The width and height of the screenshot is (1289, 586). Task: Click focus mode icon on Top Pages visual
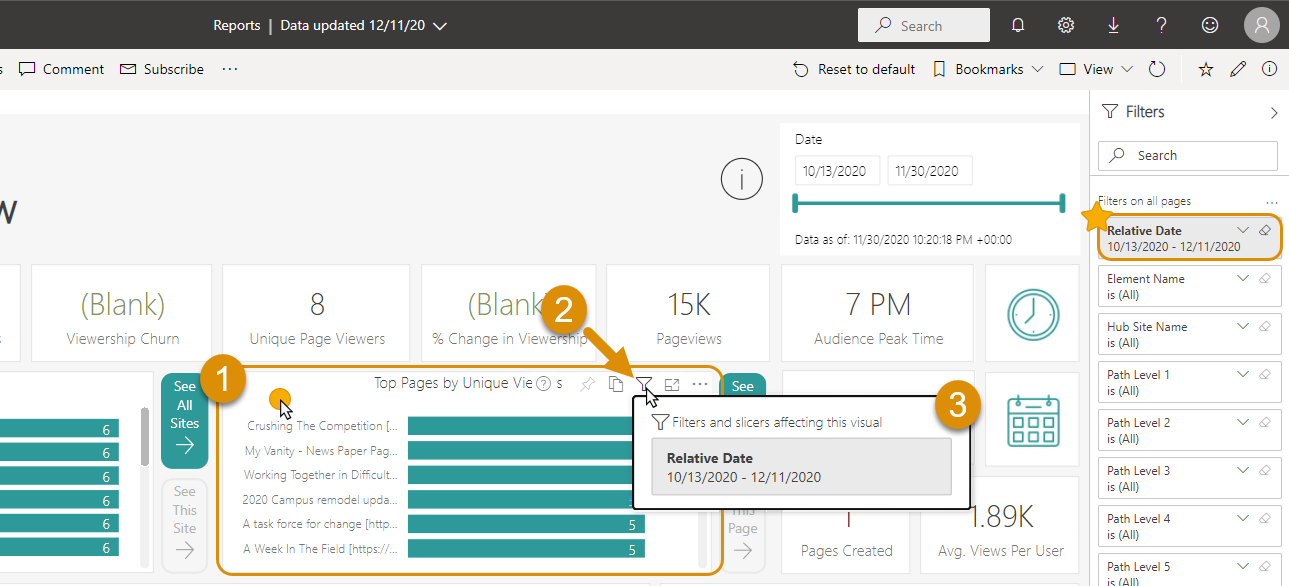[672, 384]
